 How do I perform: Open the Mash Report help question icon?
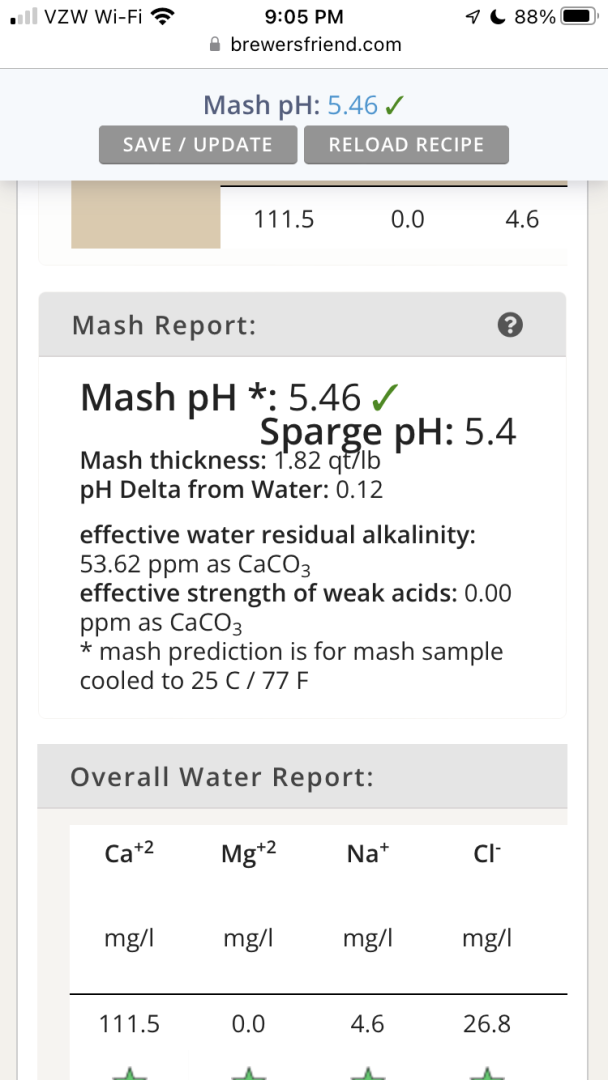click(x=510, y=325)
